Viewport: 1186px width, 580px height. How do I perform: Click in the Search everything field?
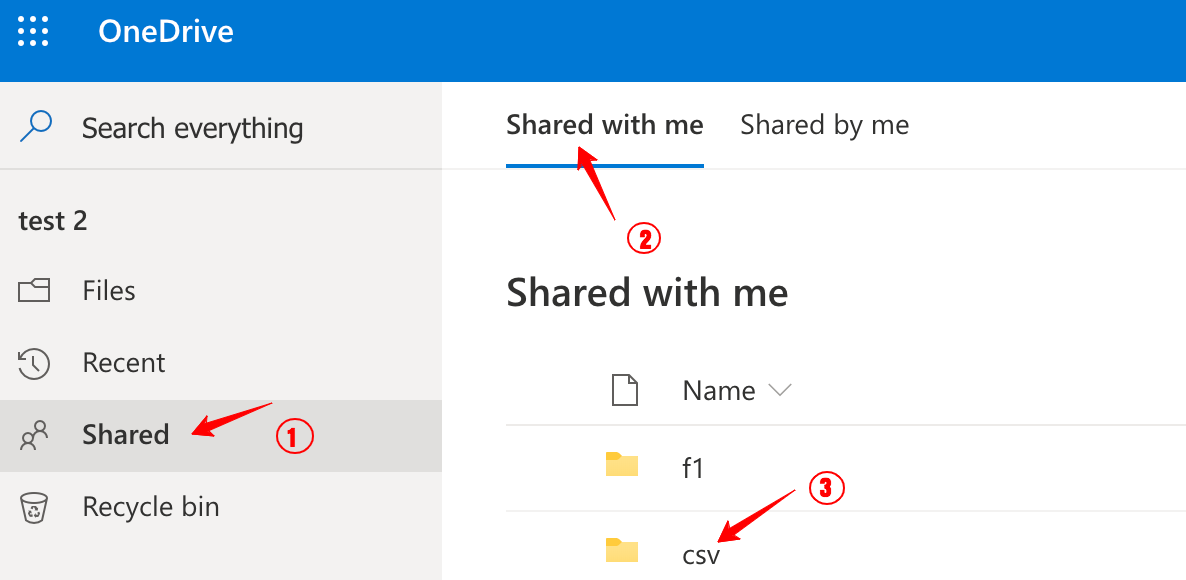coord(192,128)
